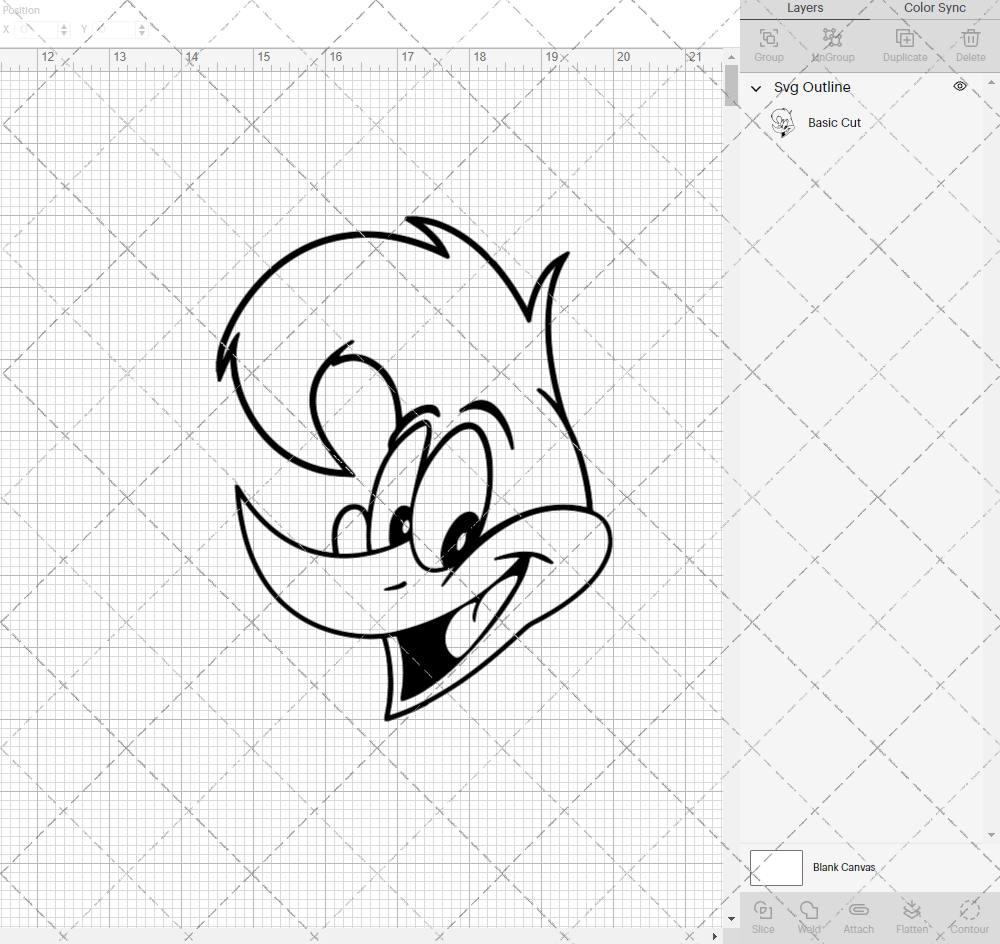Click the UnGroup icon
This screenshot has height=944, width=1000.
pos(832,44)
